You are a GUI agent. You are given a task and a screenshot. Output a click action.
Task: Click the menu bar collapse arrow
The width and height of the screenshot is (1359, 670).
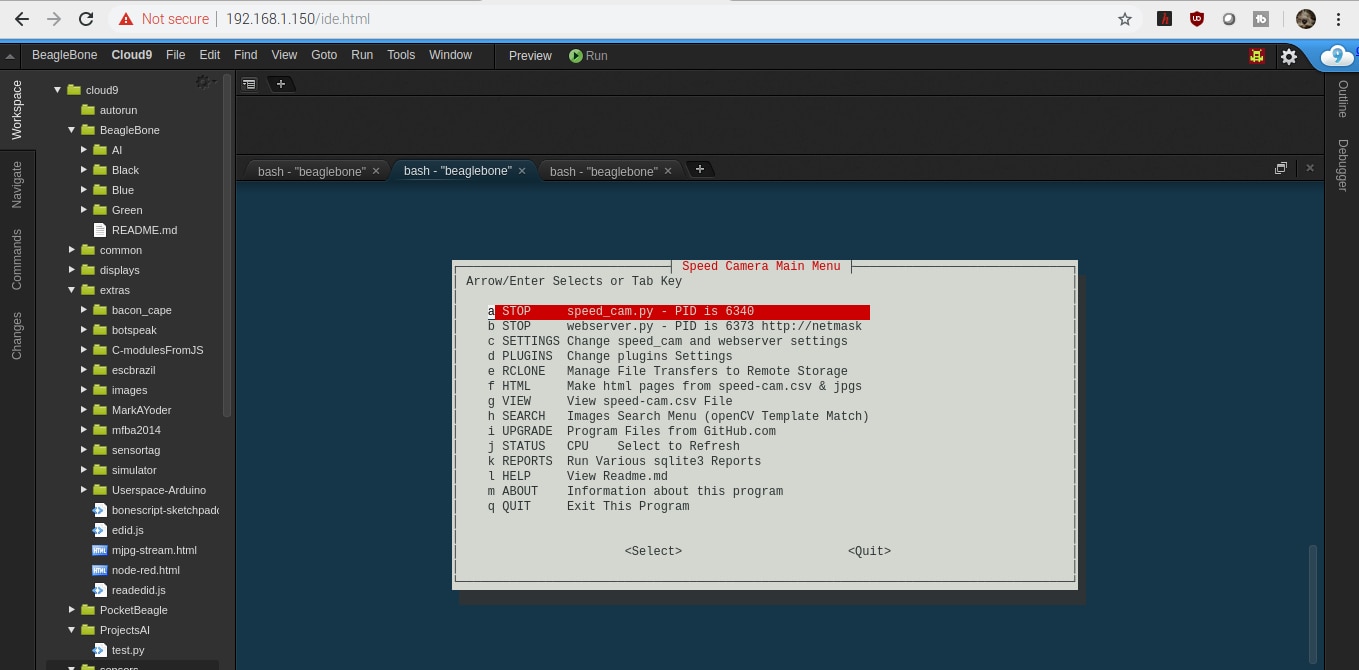(8, 56)
